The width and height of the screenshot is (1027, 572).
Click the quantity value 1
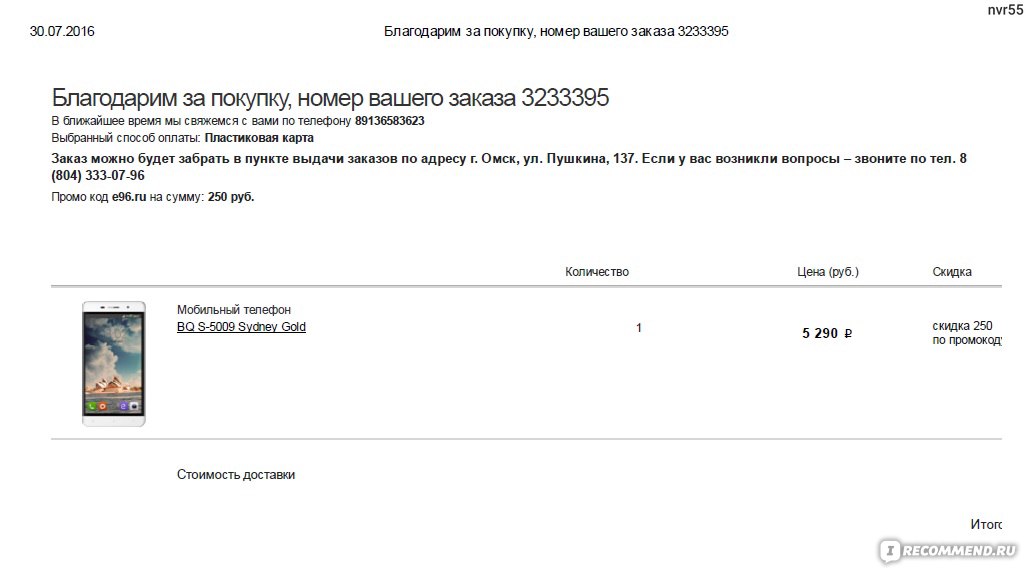[639, 328]
